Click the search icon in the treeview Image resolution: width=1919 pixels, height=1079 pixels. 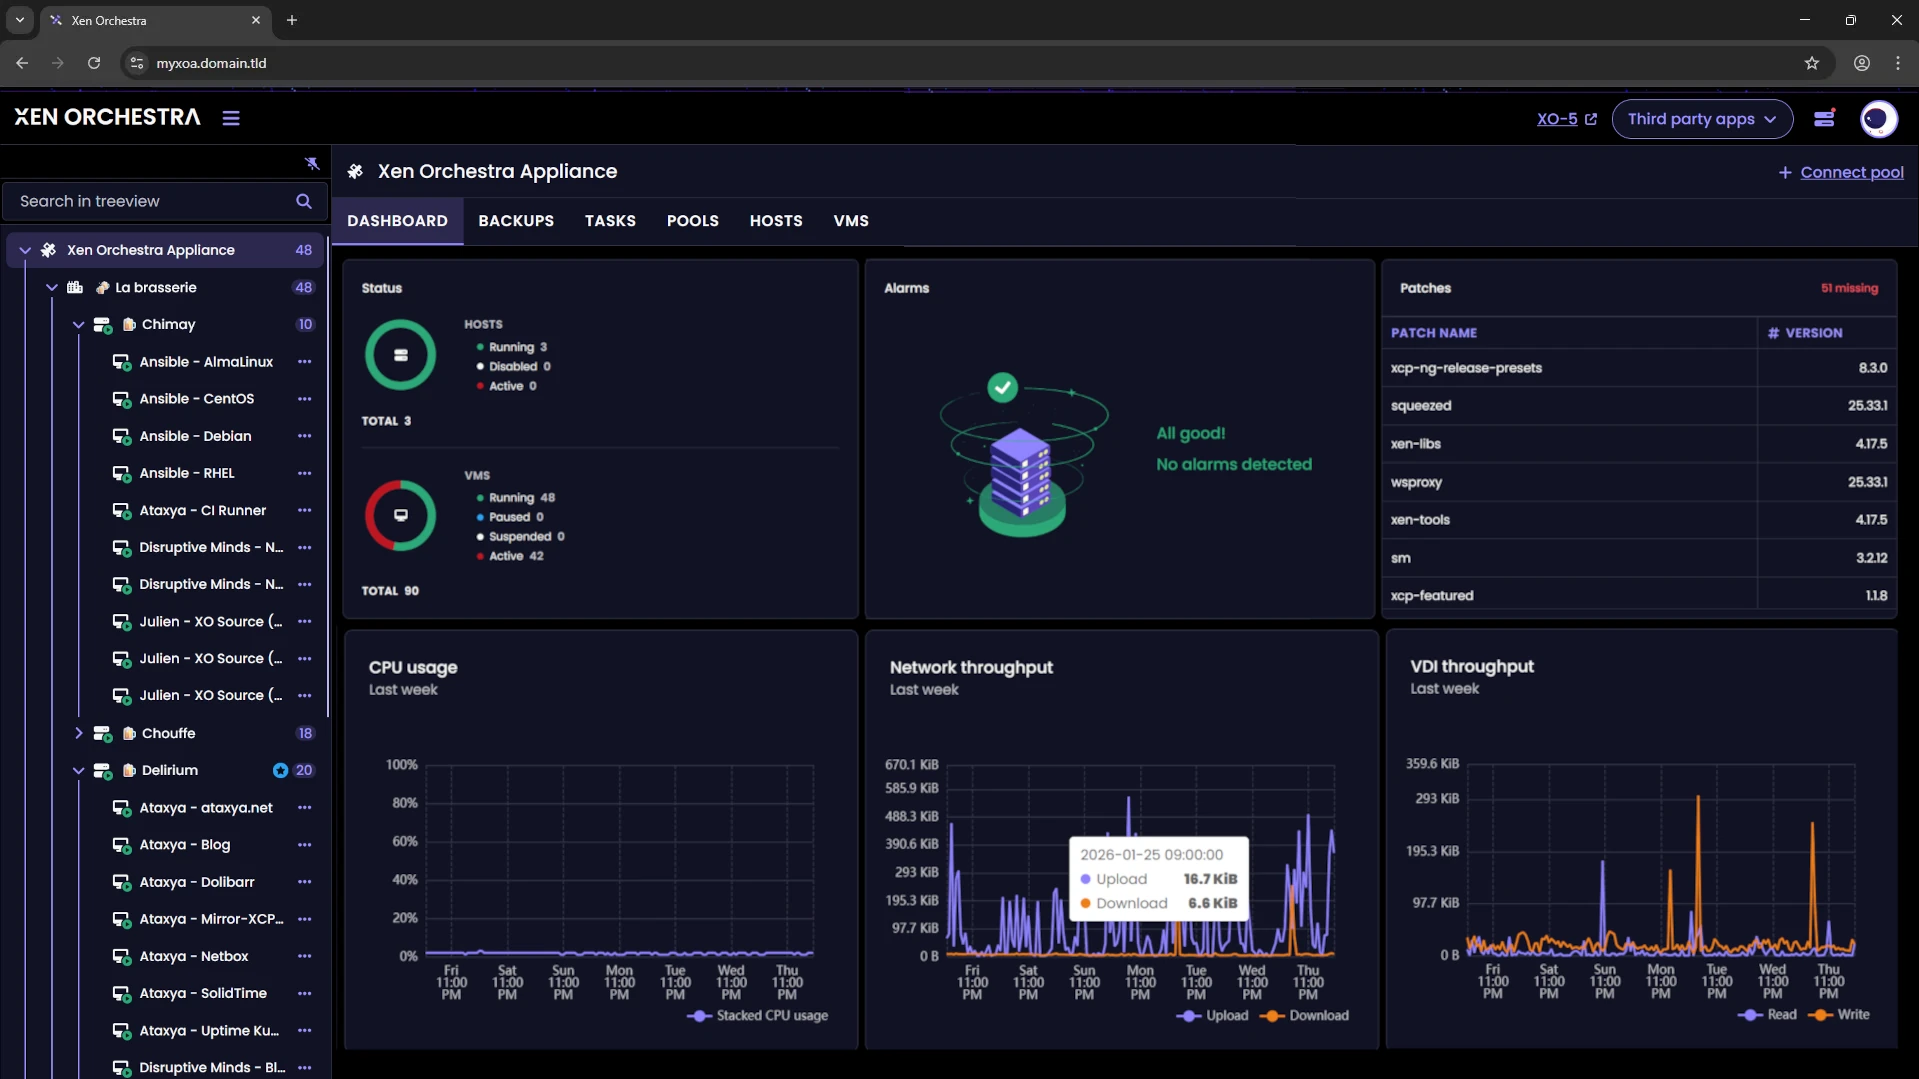click(303, 201)
